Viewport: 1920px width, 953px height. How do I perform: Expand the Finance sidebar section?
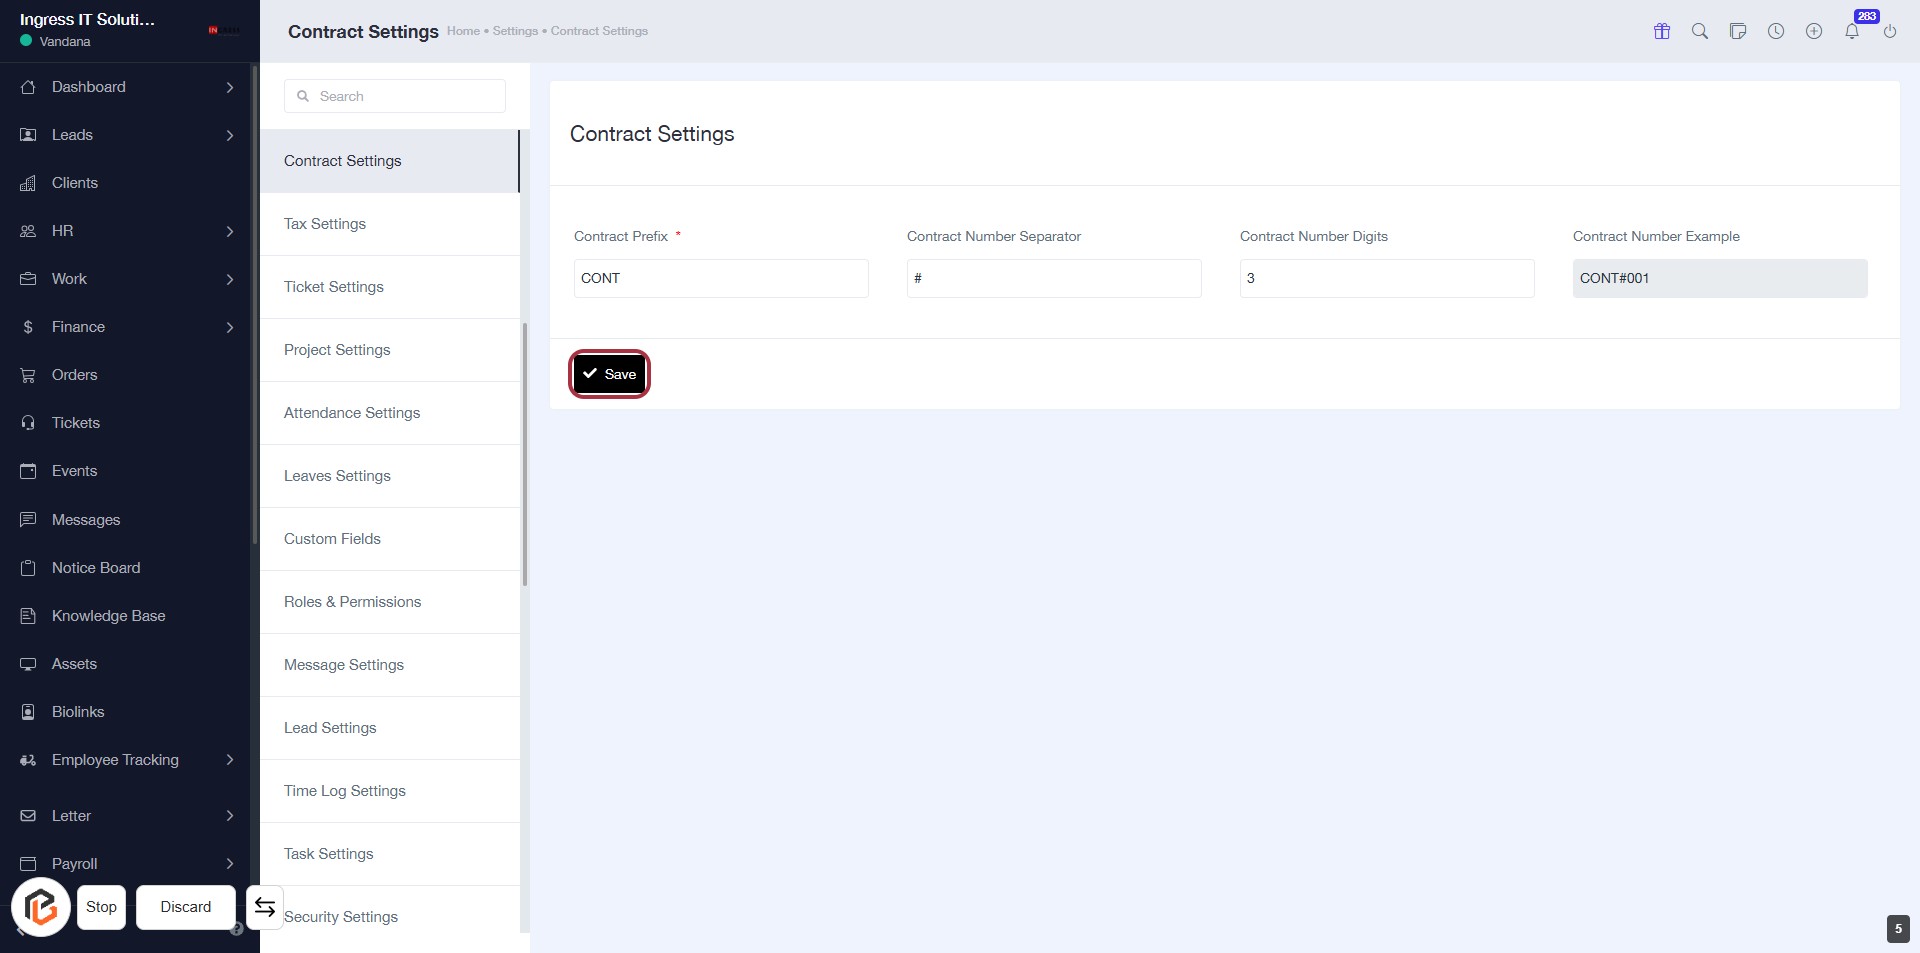[x=229, y=327]
